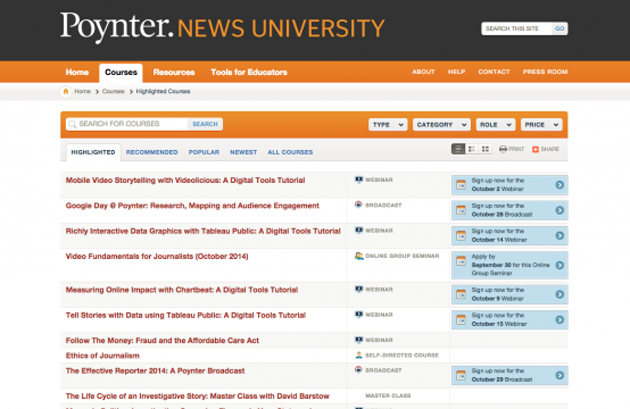Click arrow icon on October 9 Webinar signup
Image resolution: width=630 pixels, height=409 pixels.
click(x=559, y=294)
